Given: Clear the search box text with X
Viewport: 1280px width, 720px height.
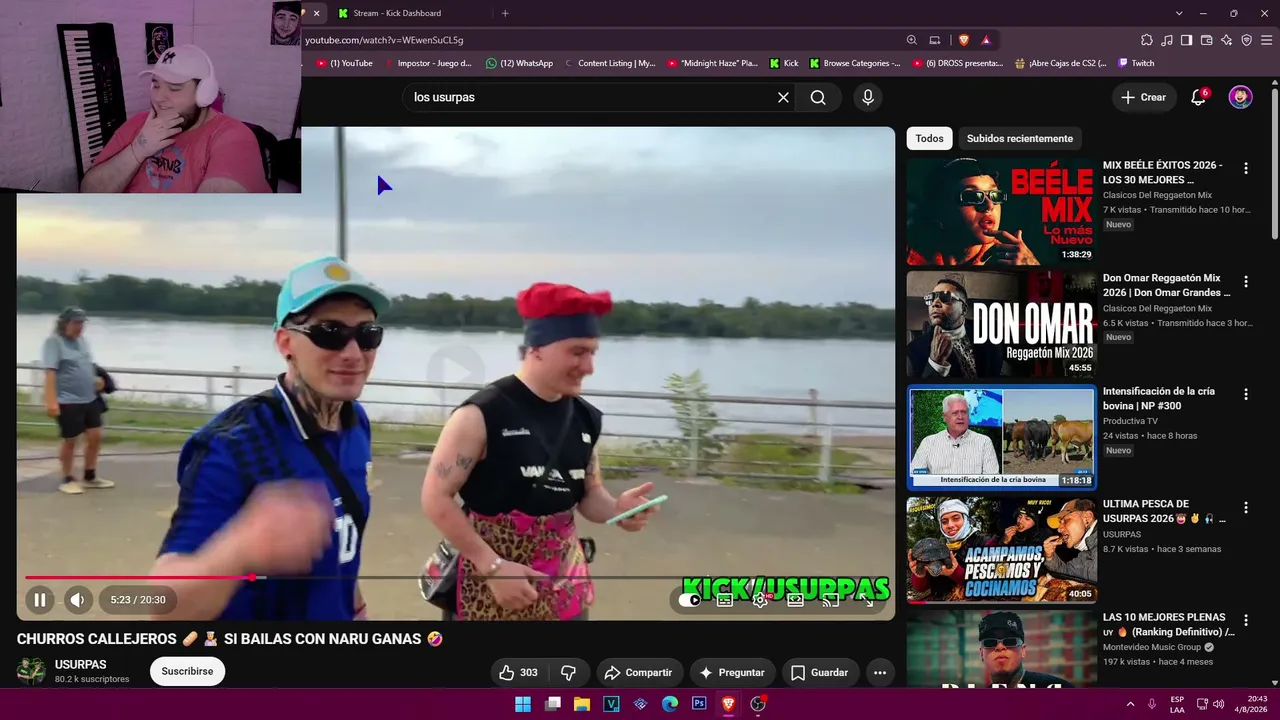Looking at the screenshot, I should [783, 97].
